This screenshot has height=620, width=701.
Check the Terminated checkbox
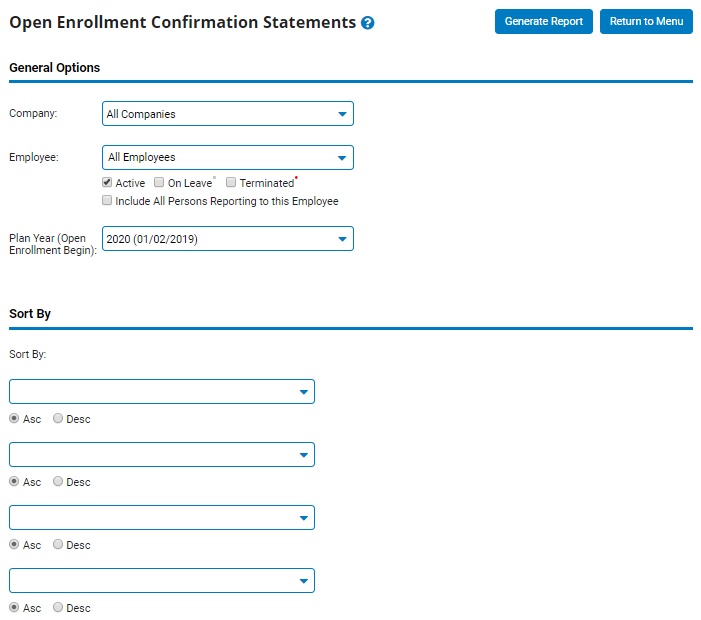click(x=231, y=182)
